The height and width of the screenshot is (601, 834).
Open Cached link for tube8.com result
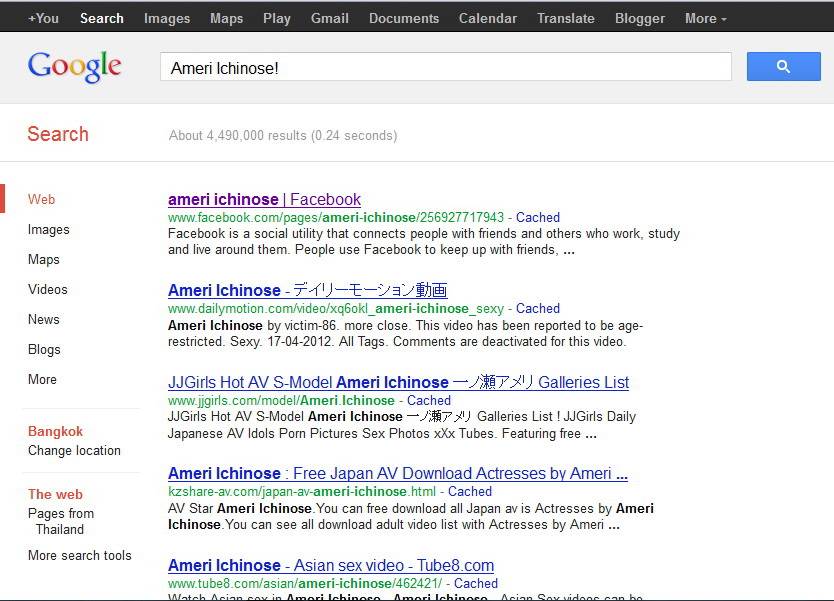(476, 583)
